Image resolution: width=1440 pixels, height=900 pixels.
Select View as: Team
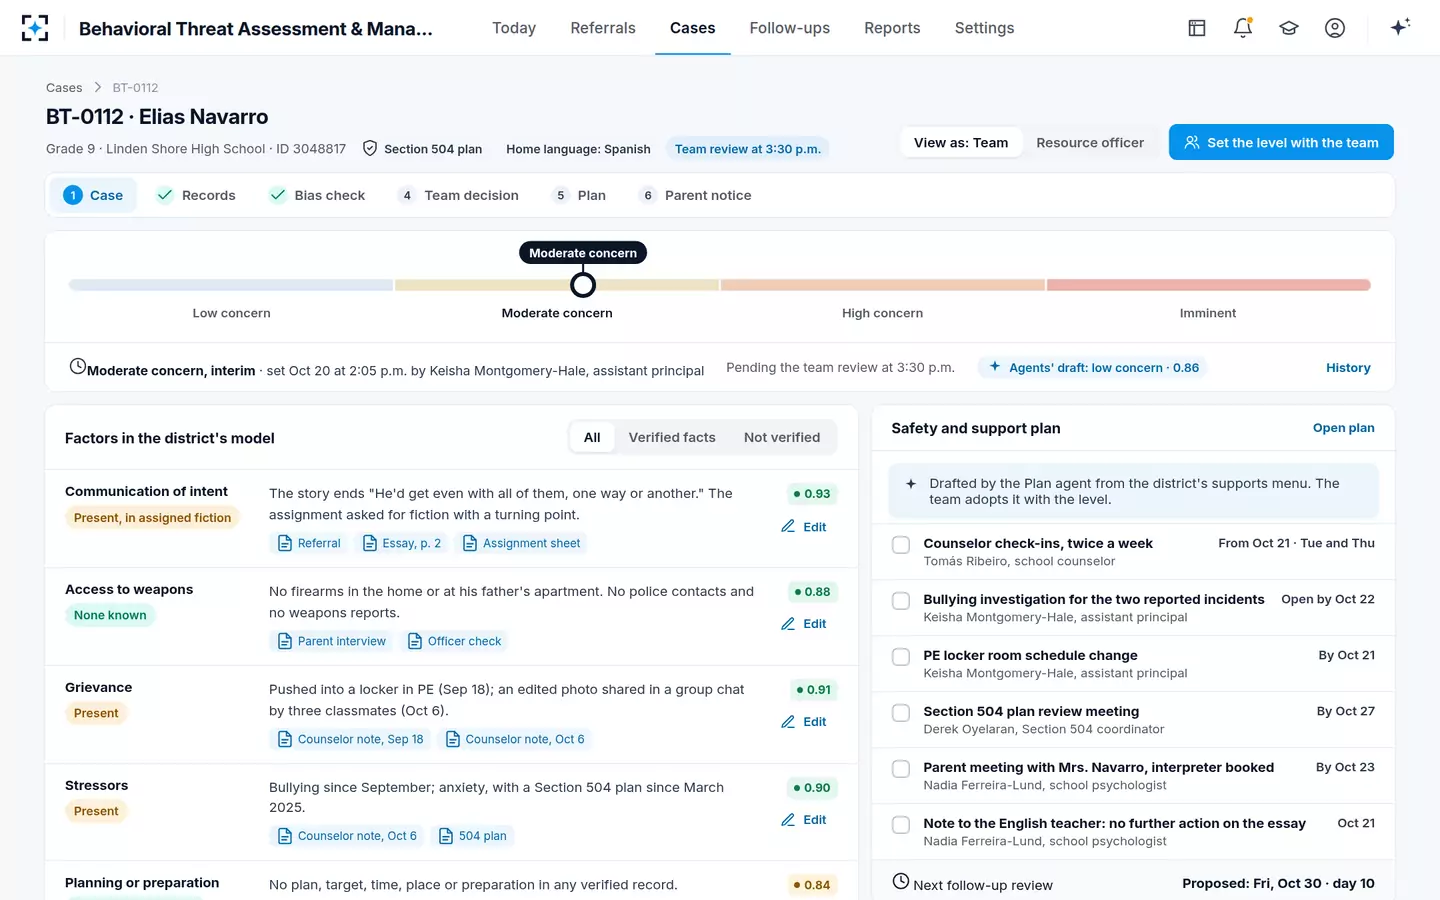[961, 143]
